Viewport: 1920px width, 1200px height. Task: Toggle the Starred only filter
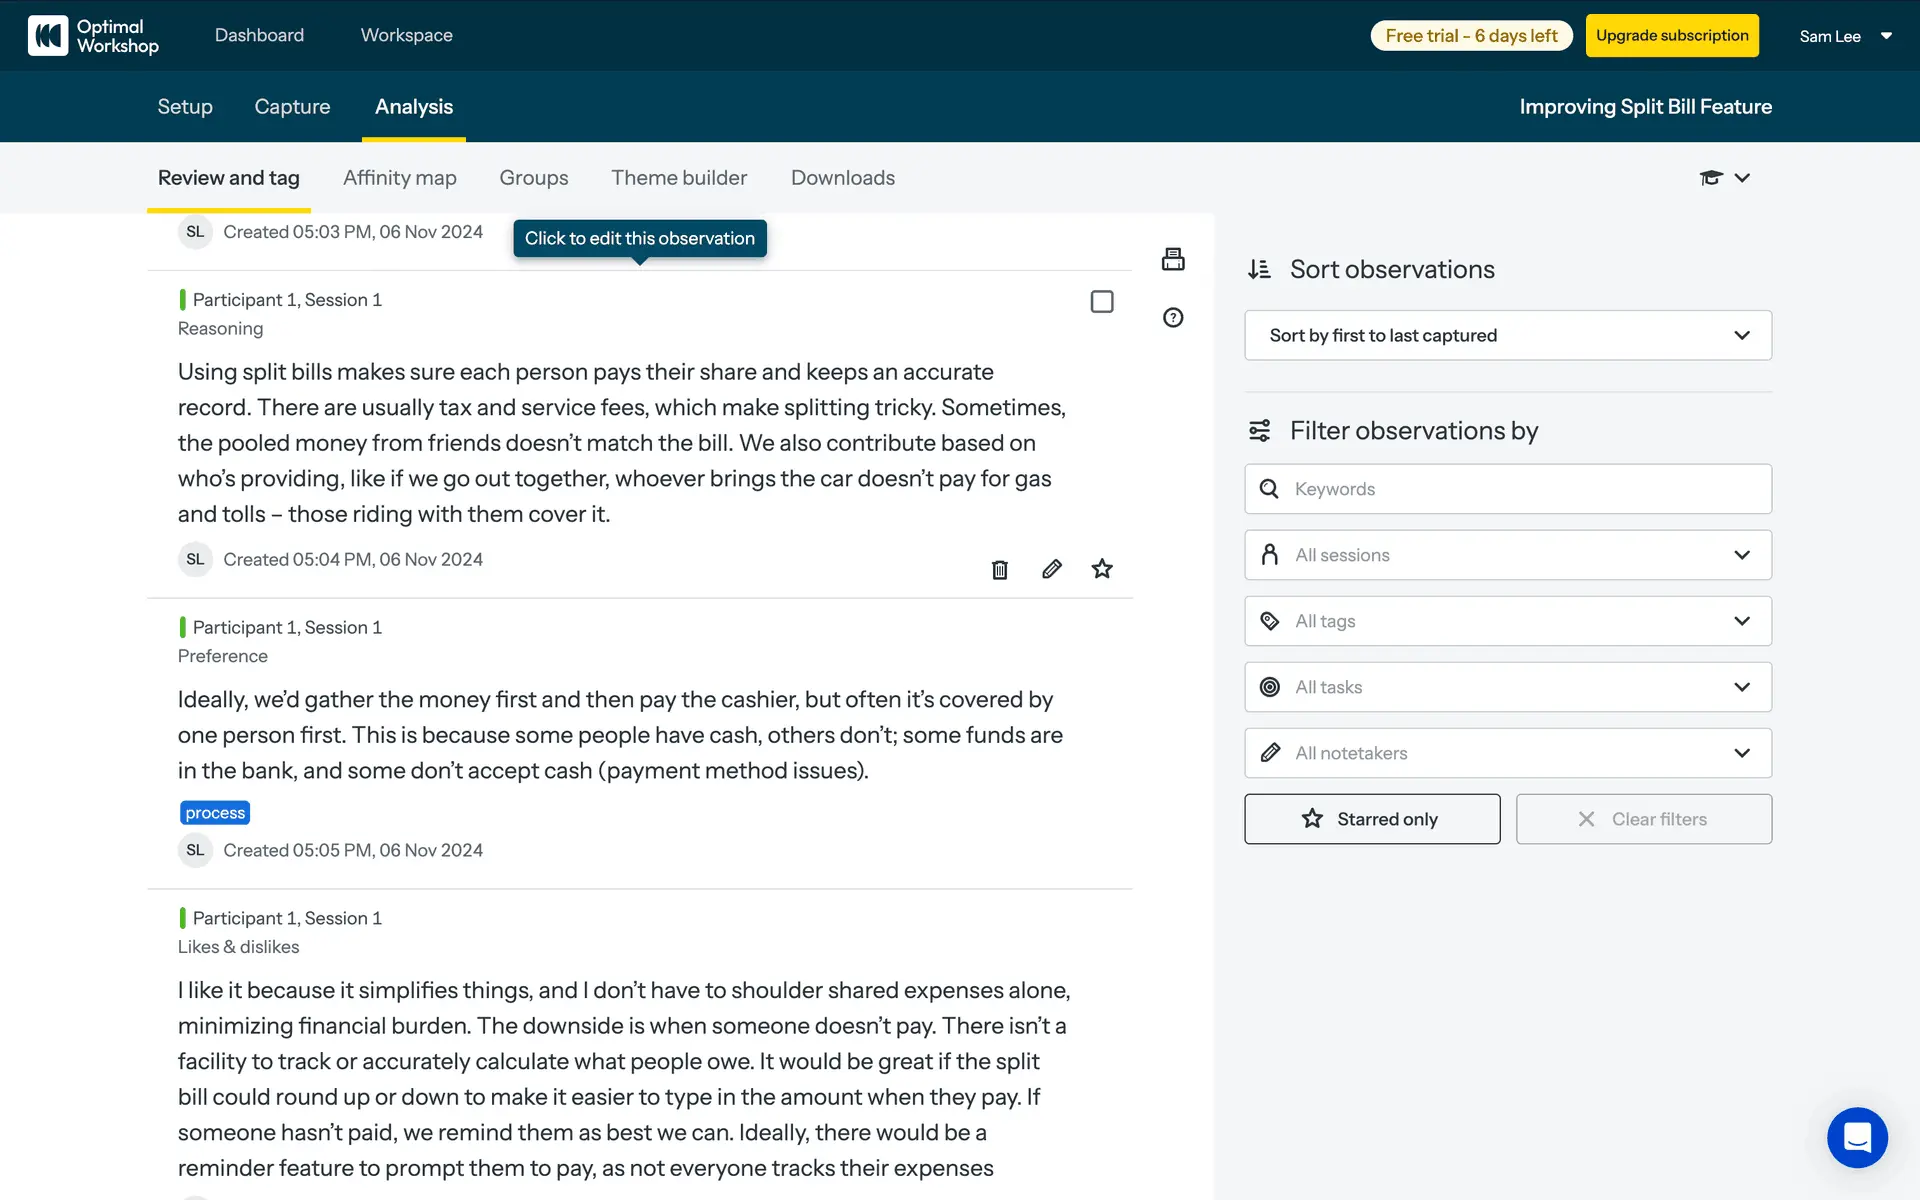(x=1371, y=819)
